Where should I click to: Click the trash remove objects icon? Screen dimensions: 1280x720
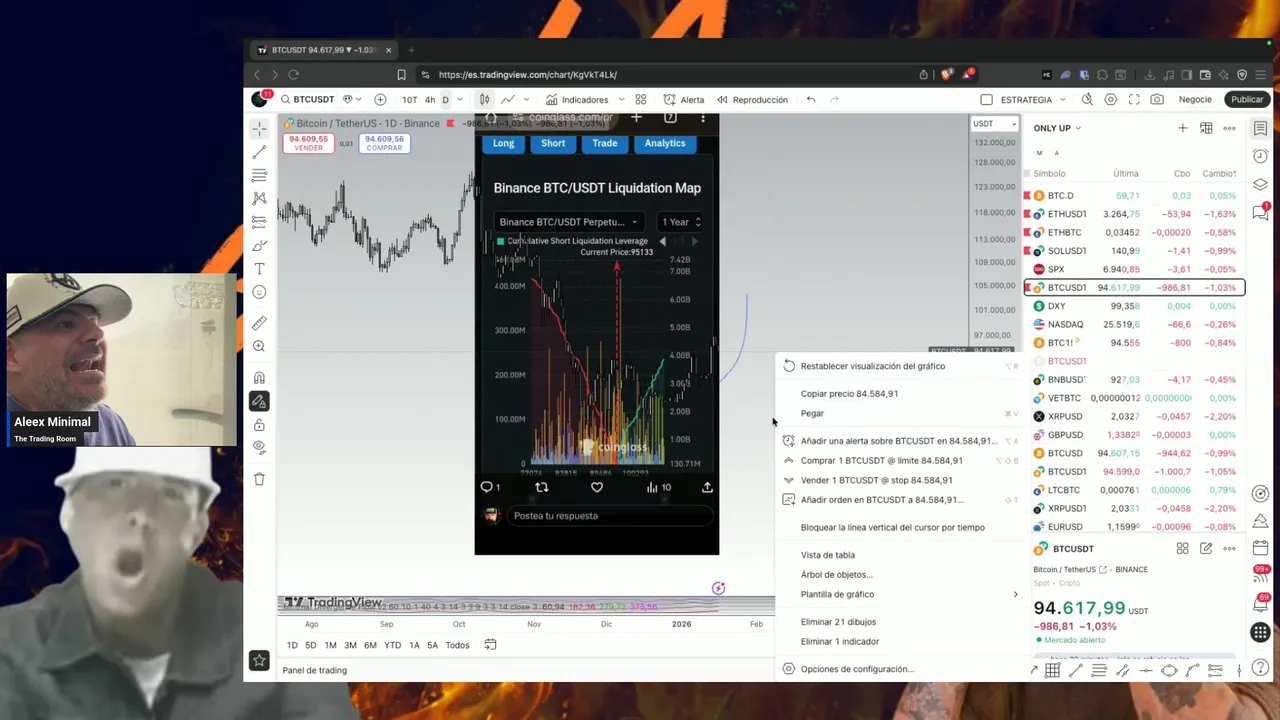pos(259,479)
